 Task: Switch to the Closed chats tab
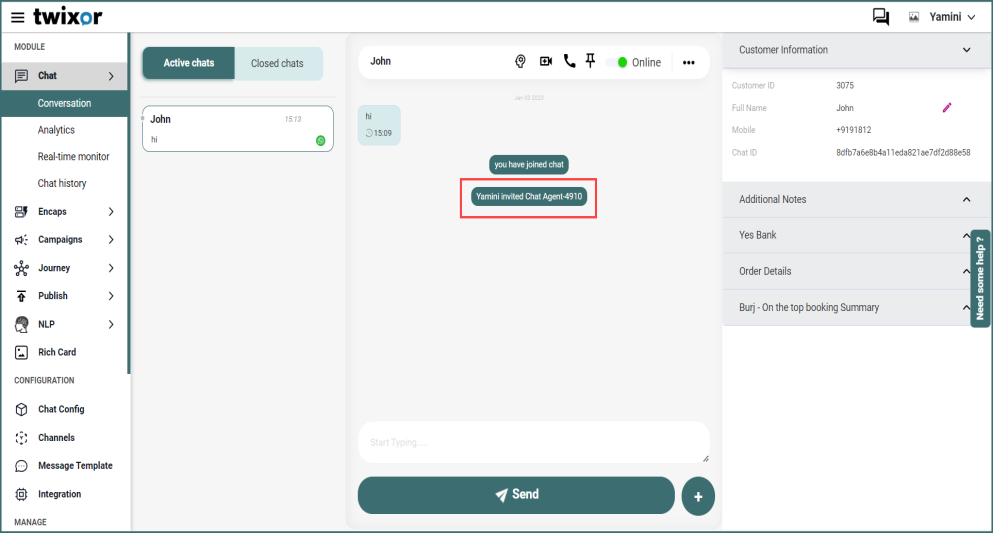pyautogui.click(x=277, y=63)
